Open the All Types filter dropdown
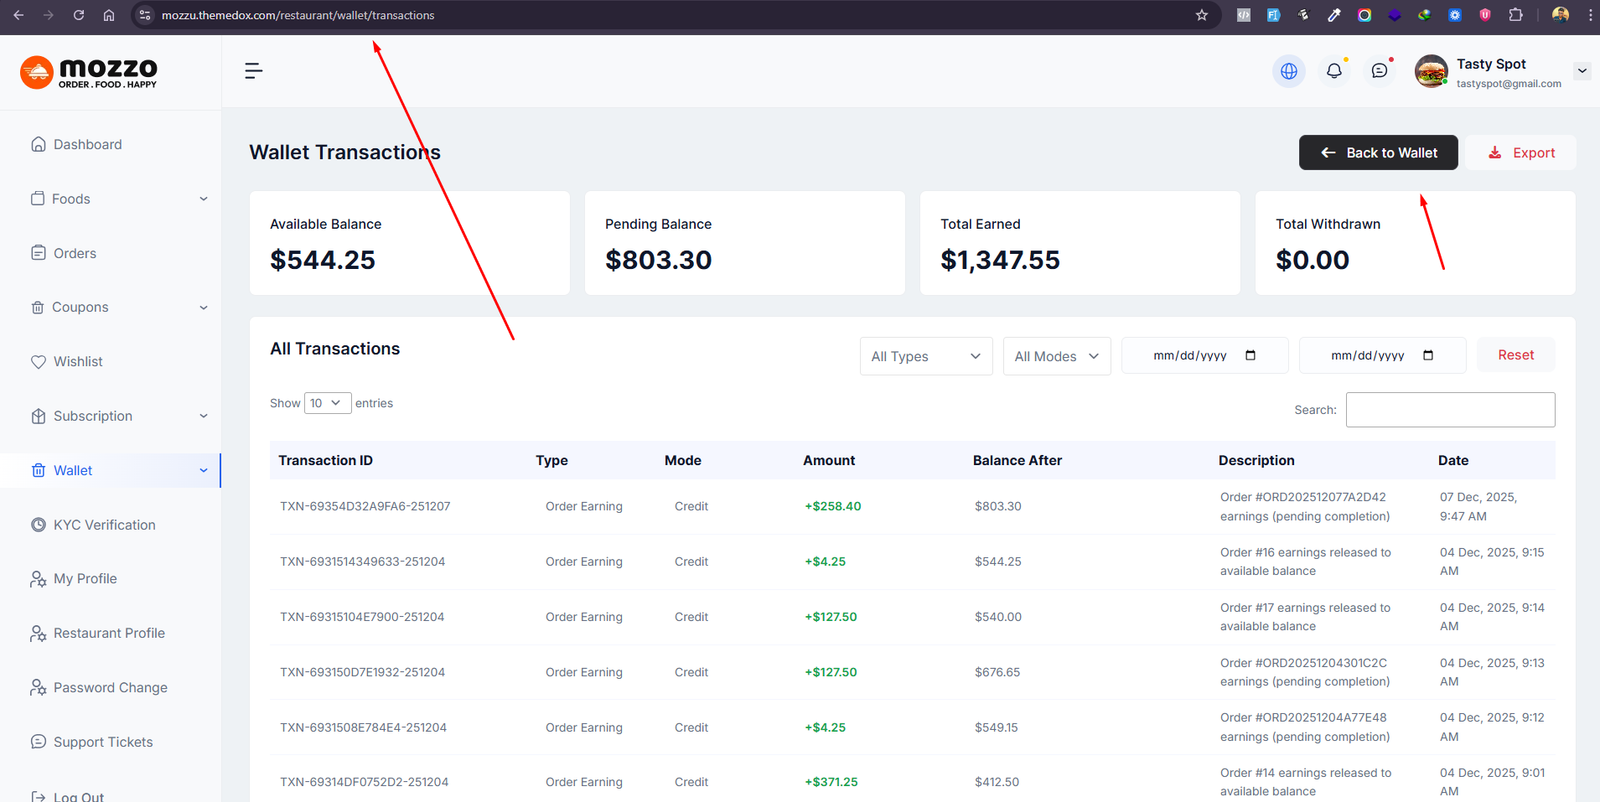The image size is (1600, 802). tap(925, 356)
